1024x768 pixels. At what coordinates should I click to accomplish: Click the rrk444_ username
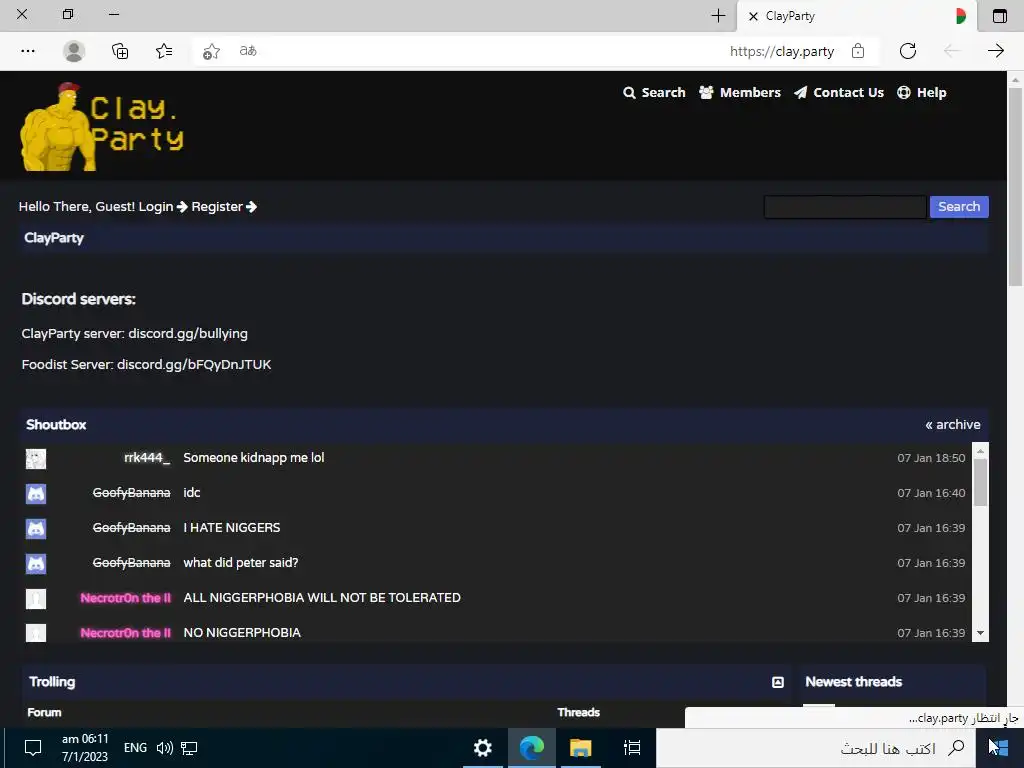pos(147,458)
